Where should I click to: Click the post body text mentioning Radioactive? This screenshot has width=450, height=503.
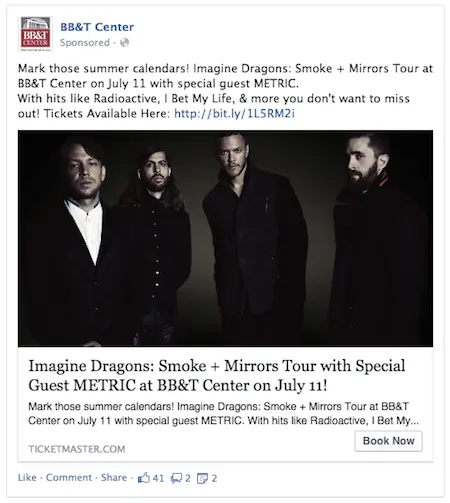coord(213,98)
